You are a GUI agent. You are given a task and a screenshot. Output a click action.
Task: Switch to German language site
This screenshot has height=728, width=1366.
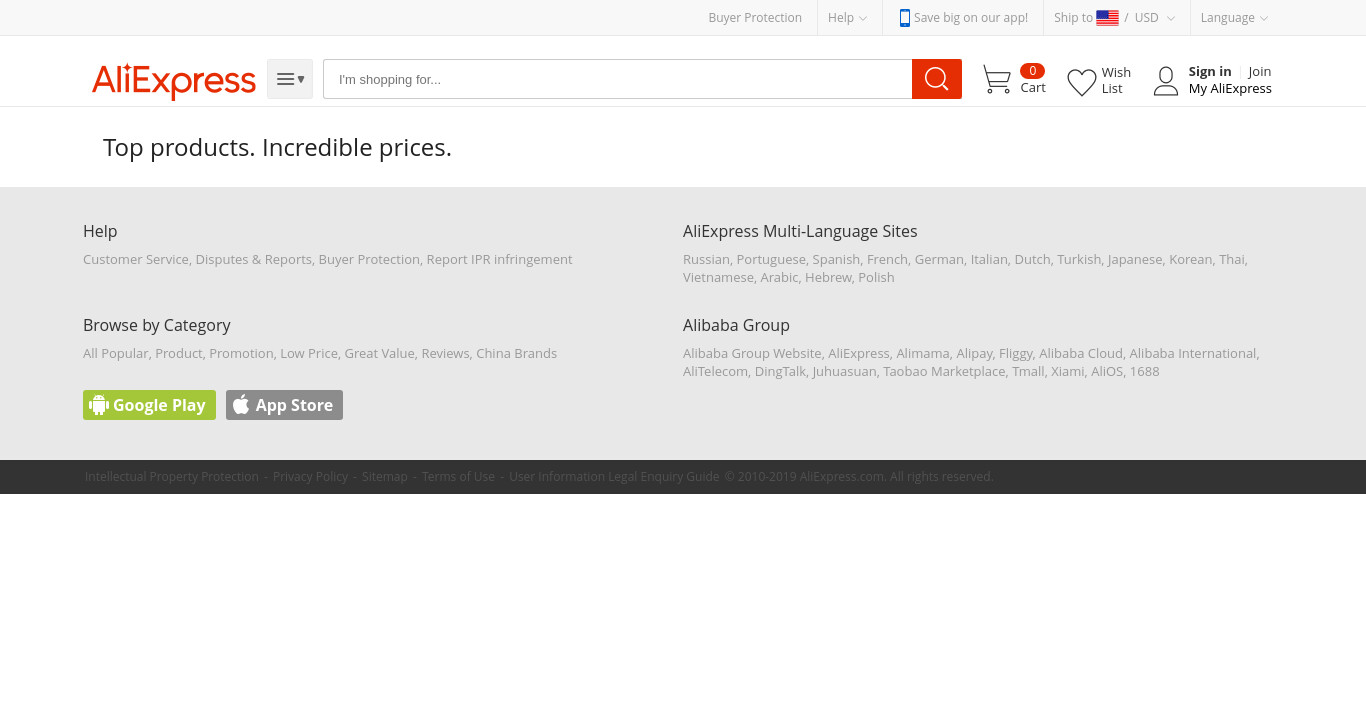pos(939,259)
